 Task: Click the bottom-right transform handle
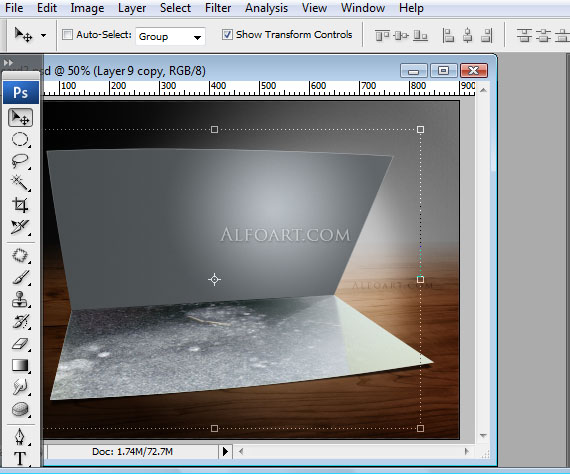coord(420,429)
